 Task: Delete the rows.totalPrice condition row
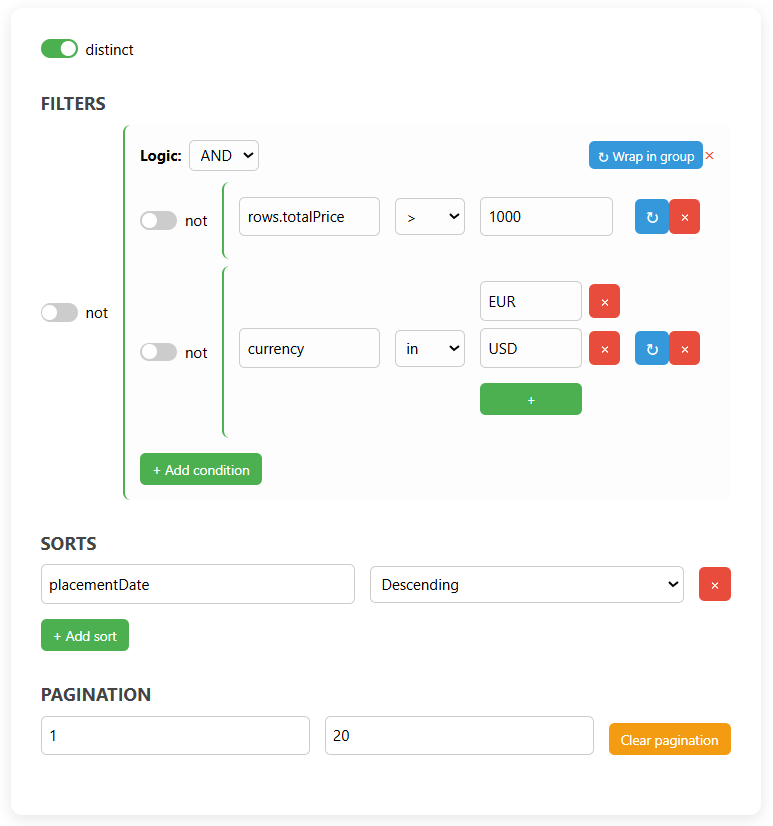tap(685, 216)
